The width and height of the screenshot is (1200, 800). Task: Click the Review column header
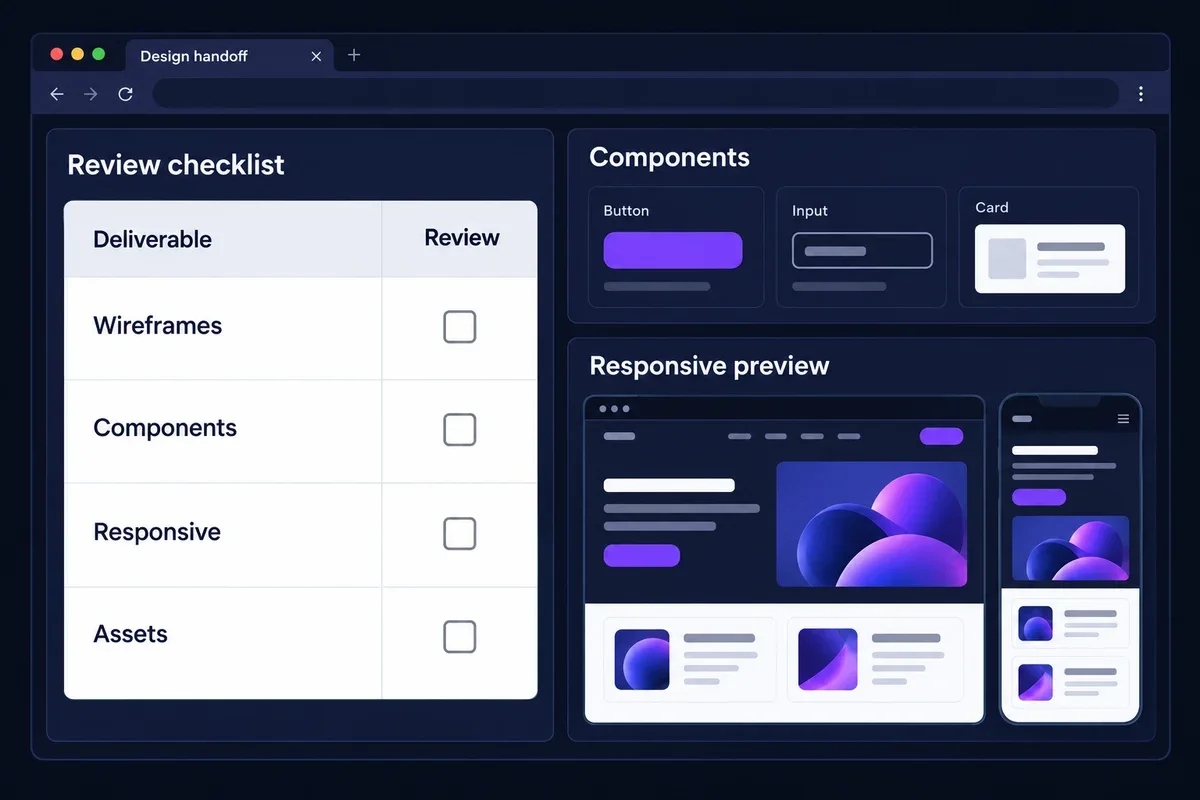[462, 237]
